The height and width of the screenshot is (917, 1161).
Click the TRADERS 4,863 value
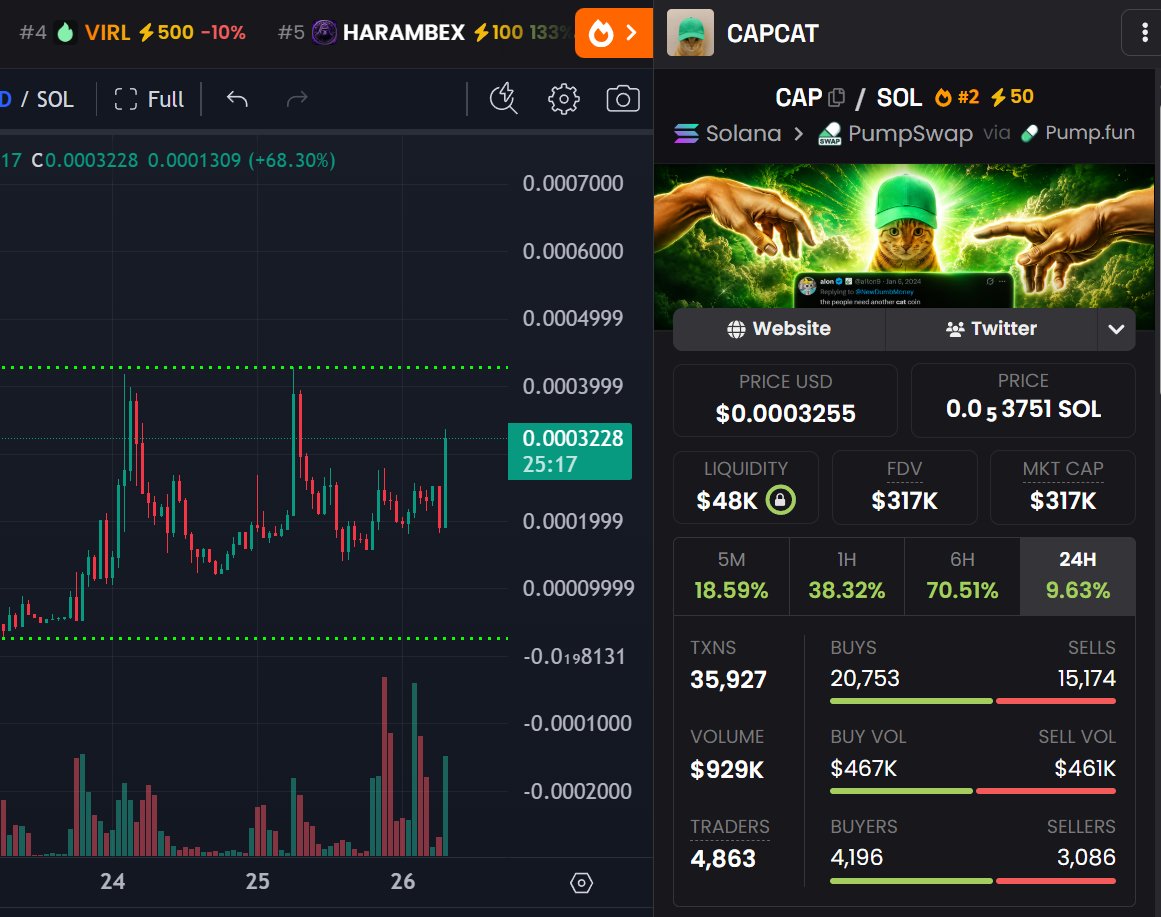723,858
